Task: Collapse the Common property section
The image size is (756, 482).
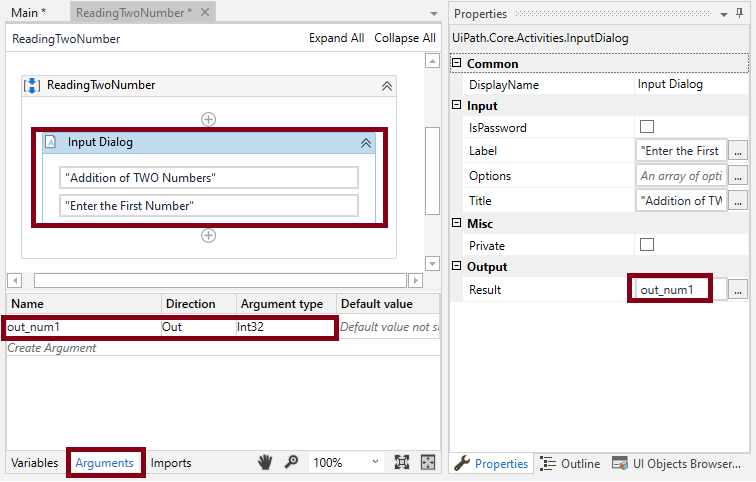Action: click(x=457, y=63)
